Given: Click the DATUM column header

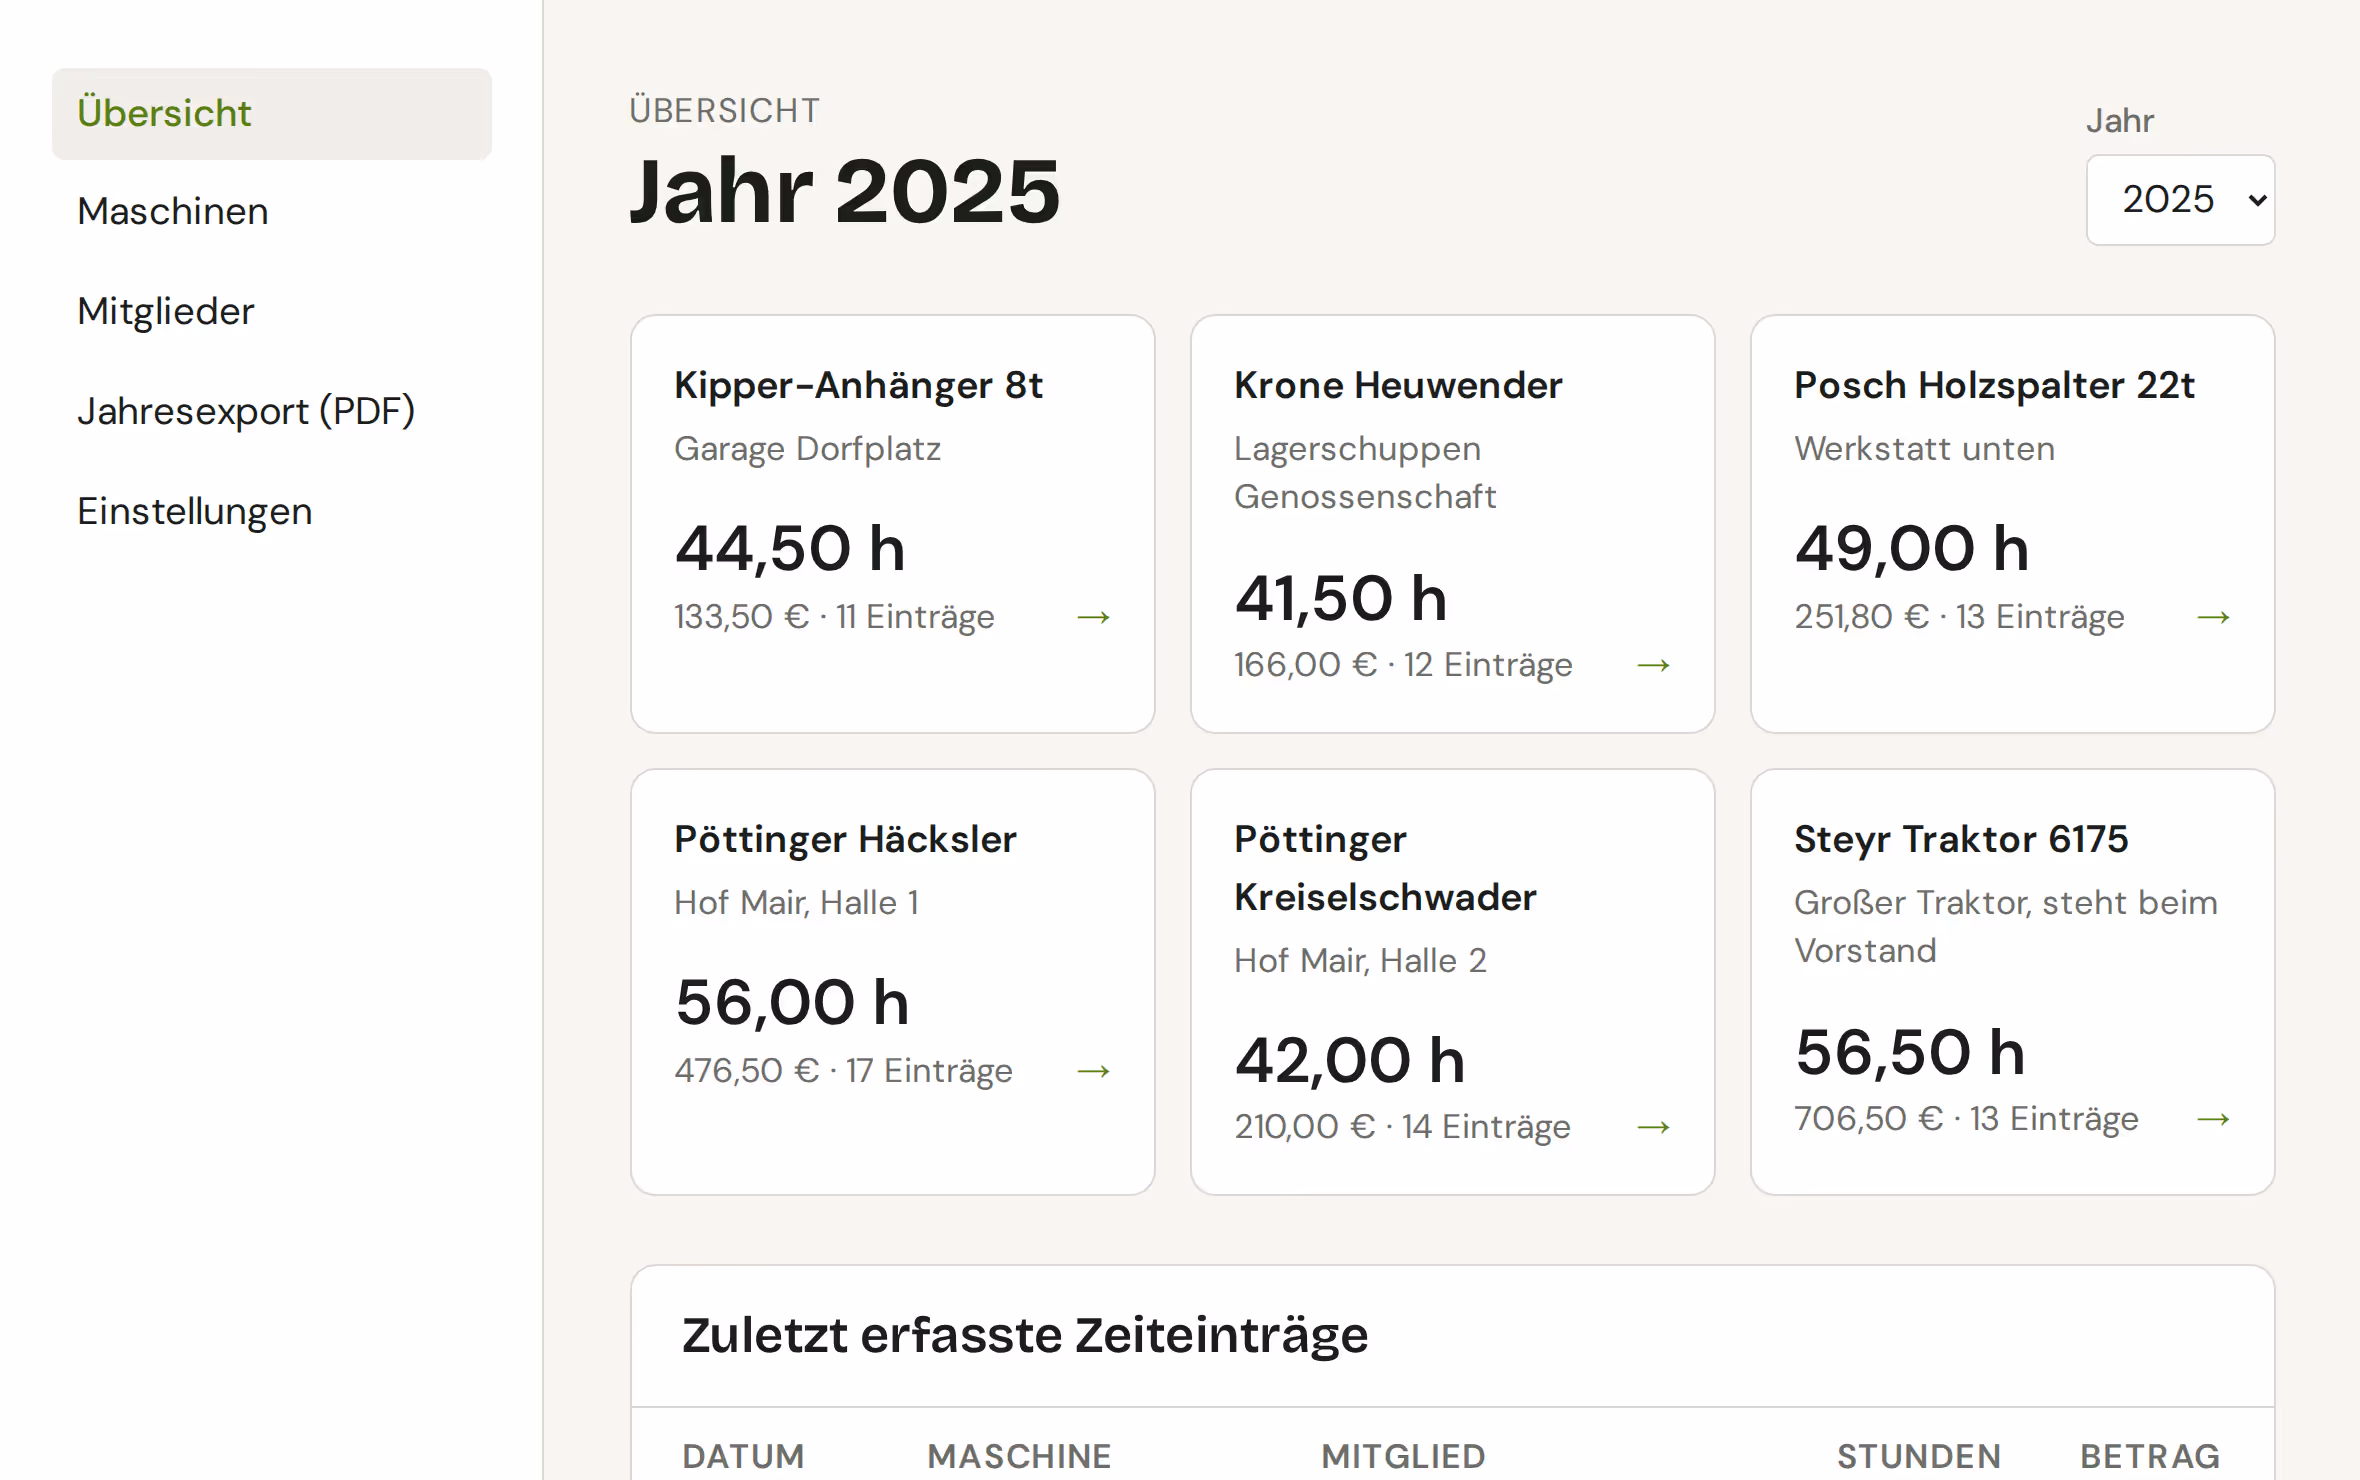Looking at the screenshot, I should click(x=743, y=1457).
